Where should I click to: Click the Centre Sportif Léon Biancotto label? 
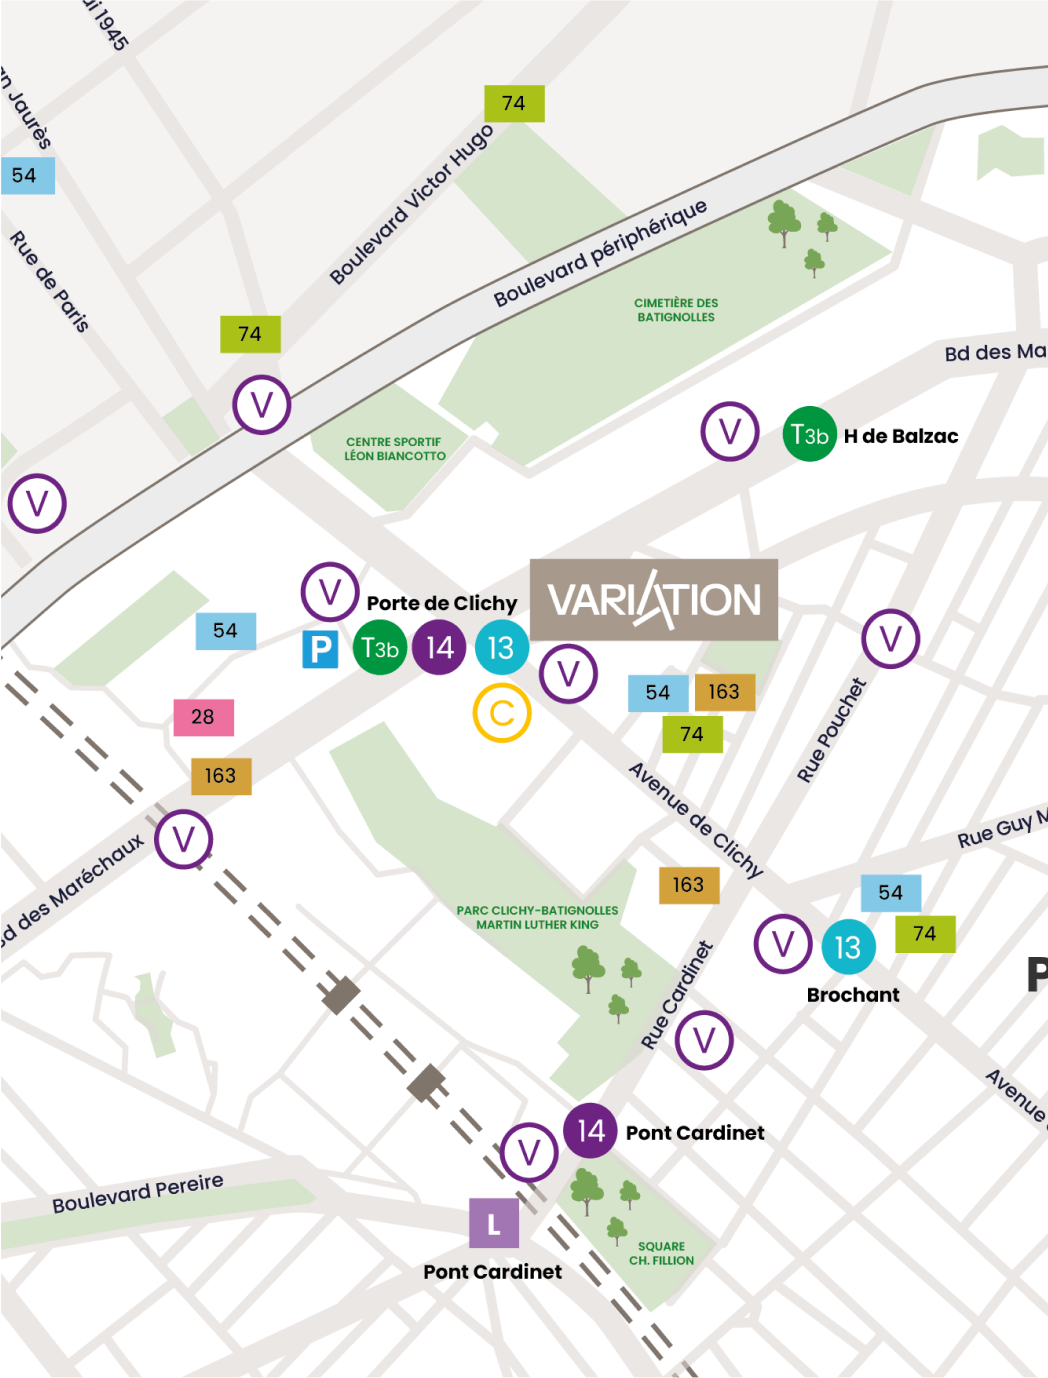click(x=395, y=449)
